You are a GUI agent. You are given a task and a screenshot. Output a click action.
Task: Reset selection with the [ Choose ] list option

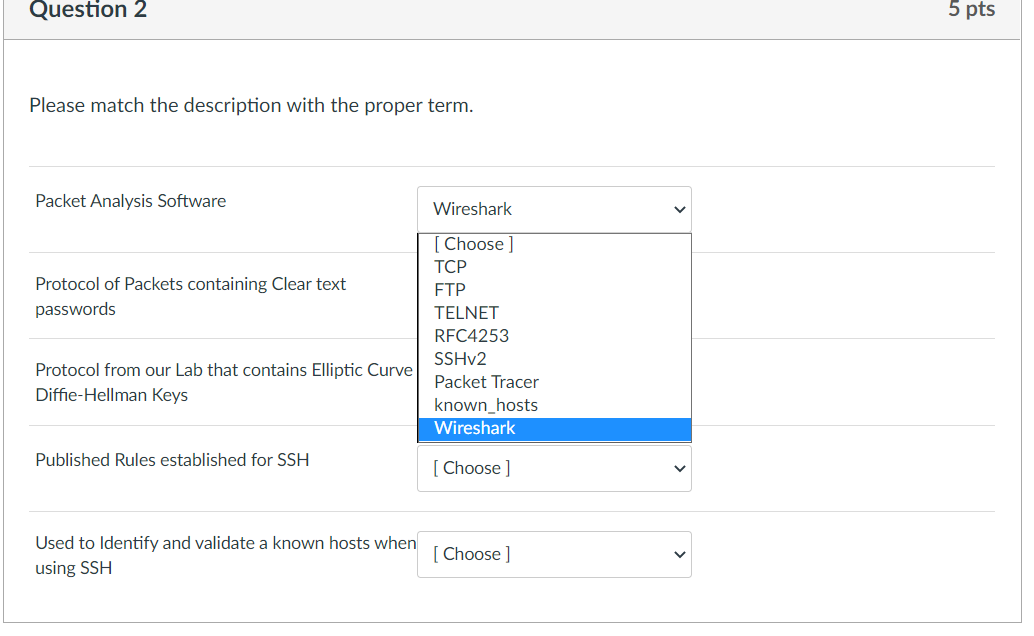click(474, 244)
